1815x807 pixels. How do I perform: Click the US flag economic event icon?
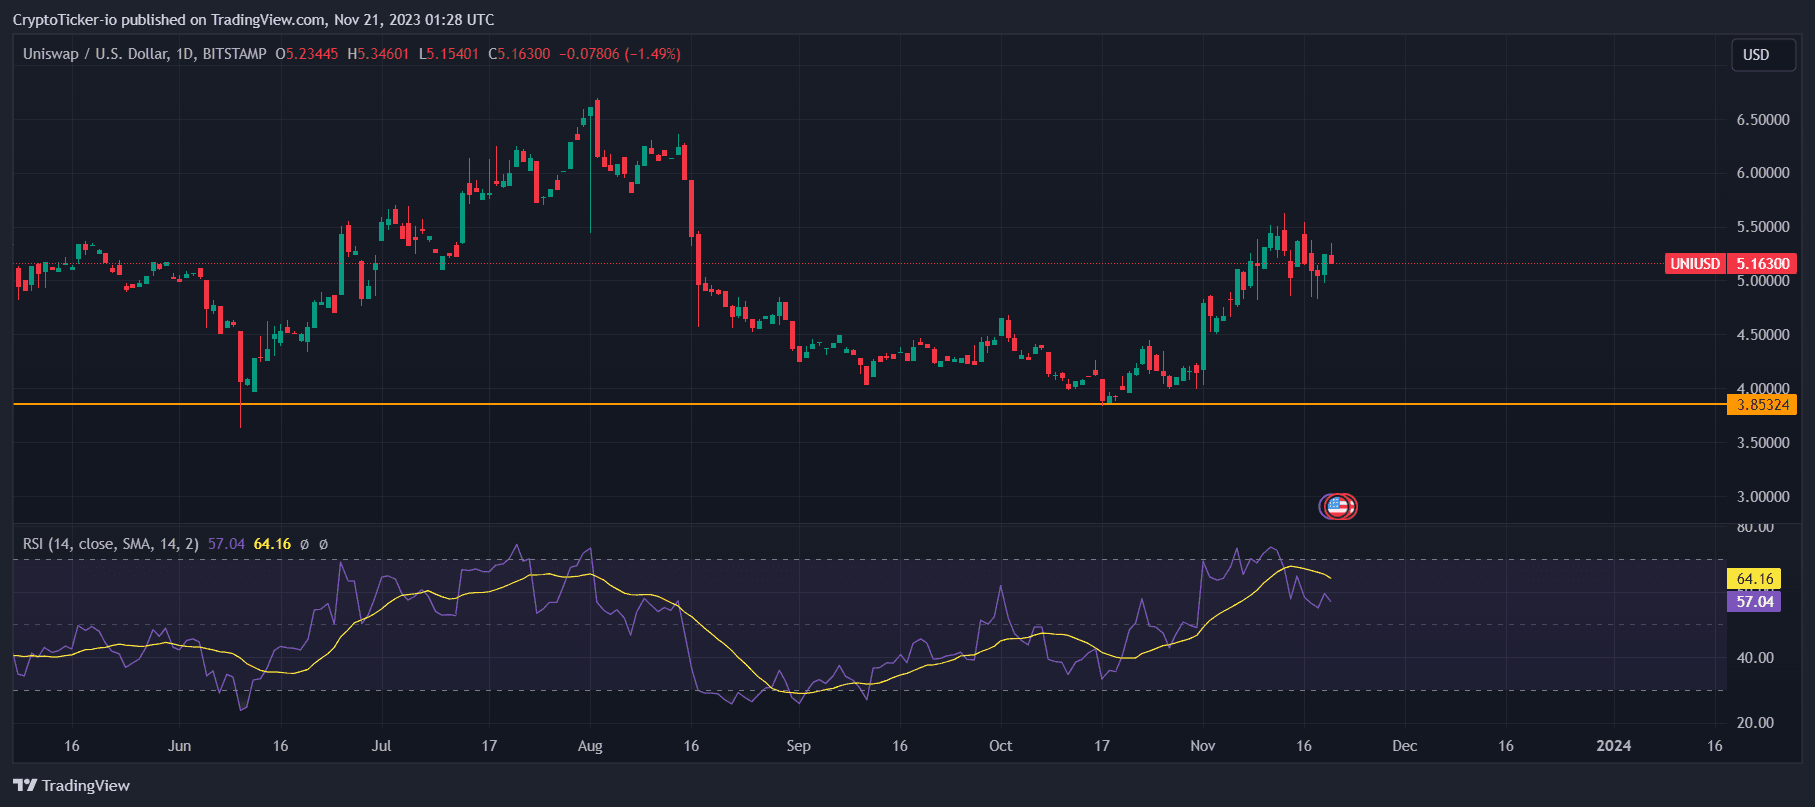pyautogui.click(x=1337, y=506)
